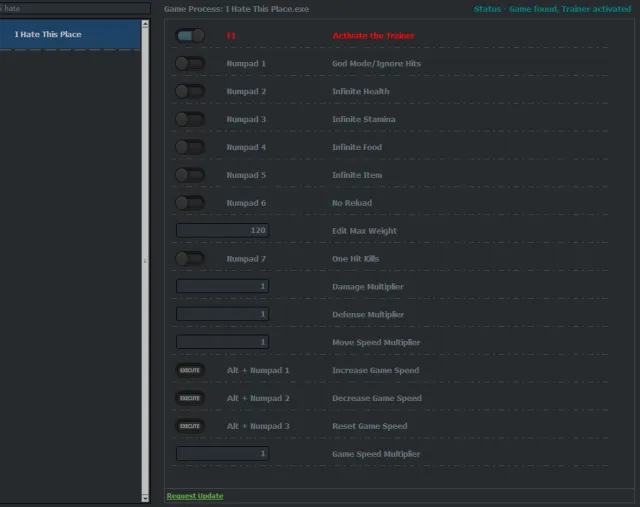Select I Hate This Place in game list

click(x=70, y=35)
